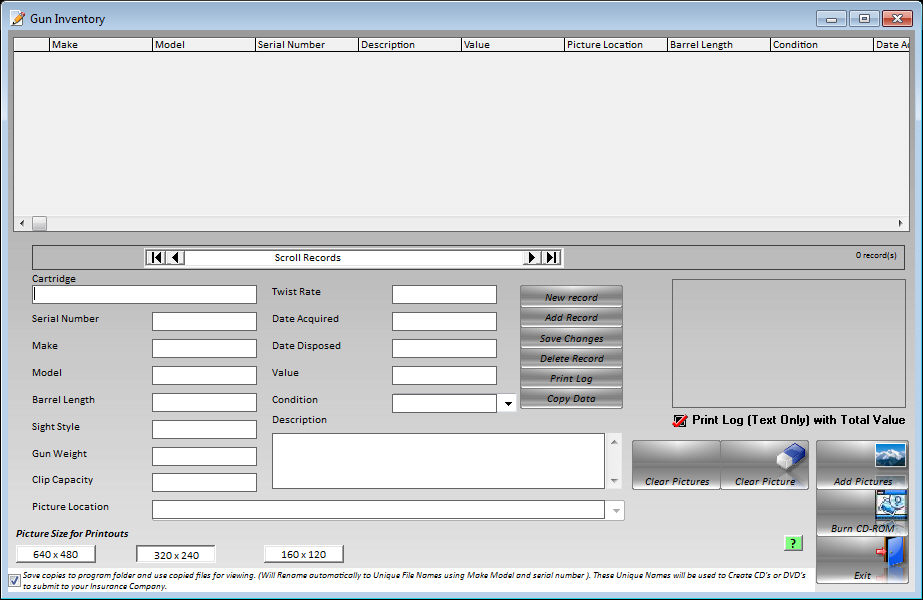923x600 pixels.
Task: Open the Condition dropdown
Action: tap(507, 404)
